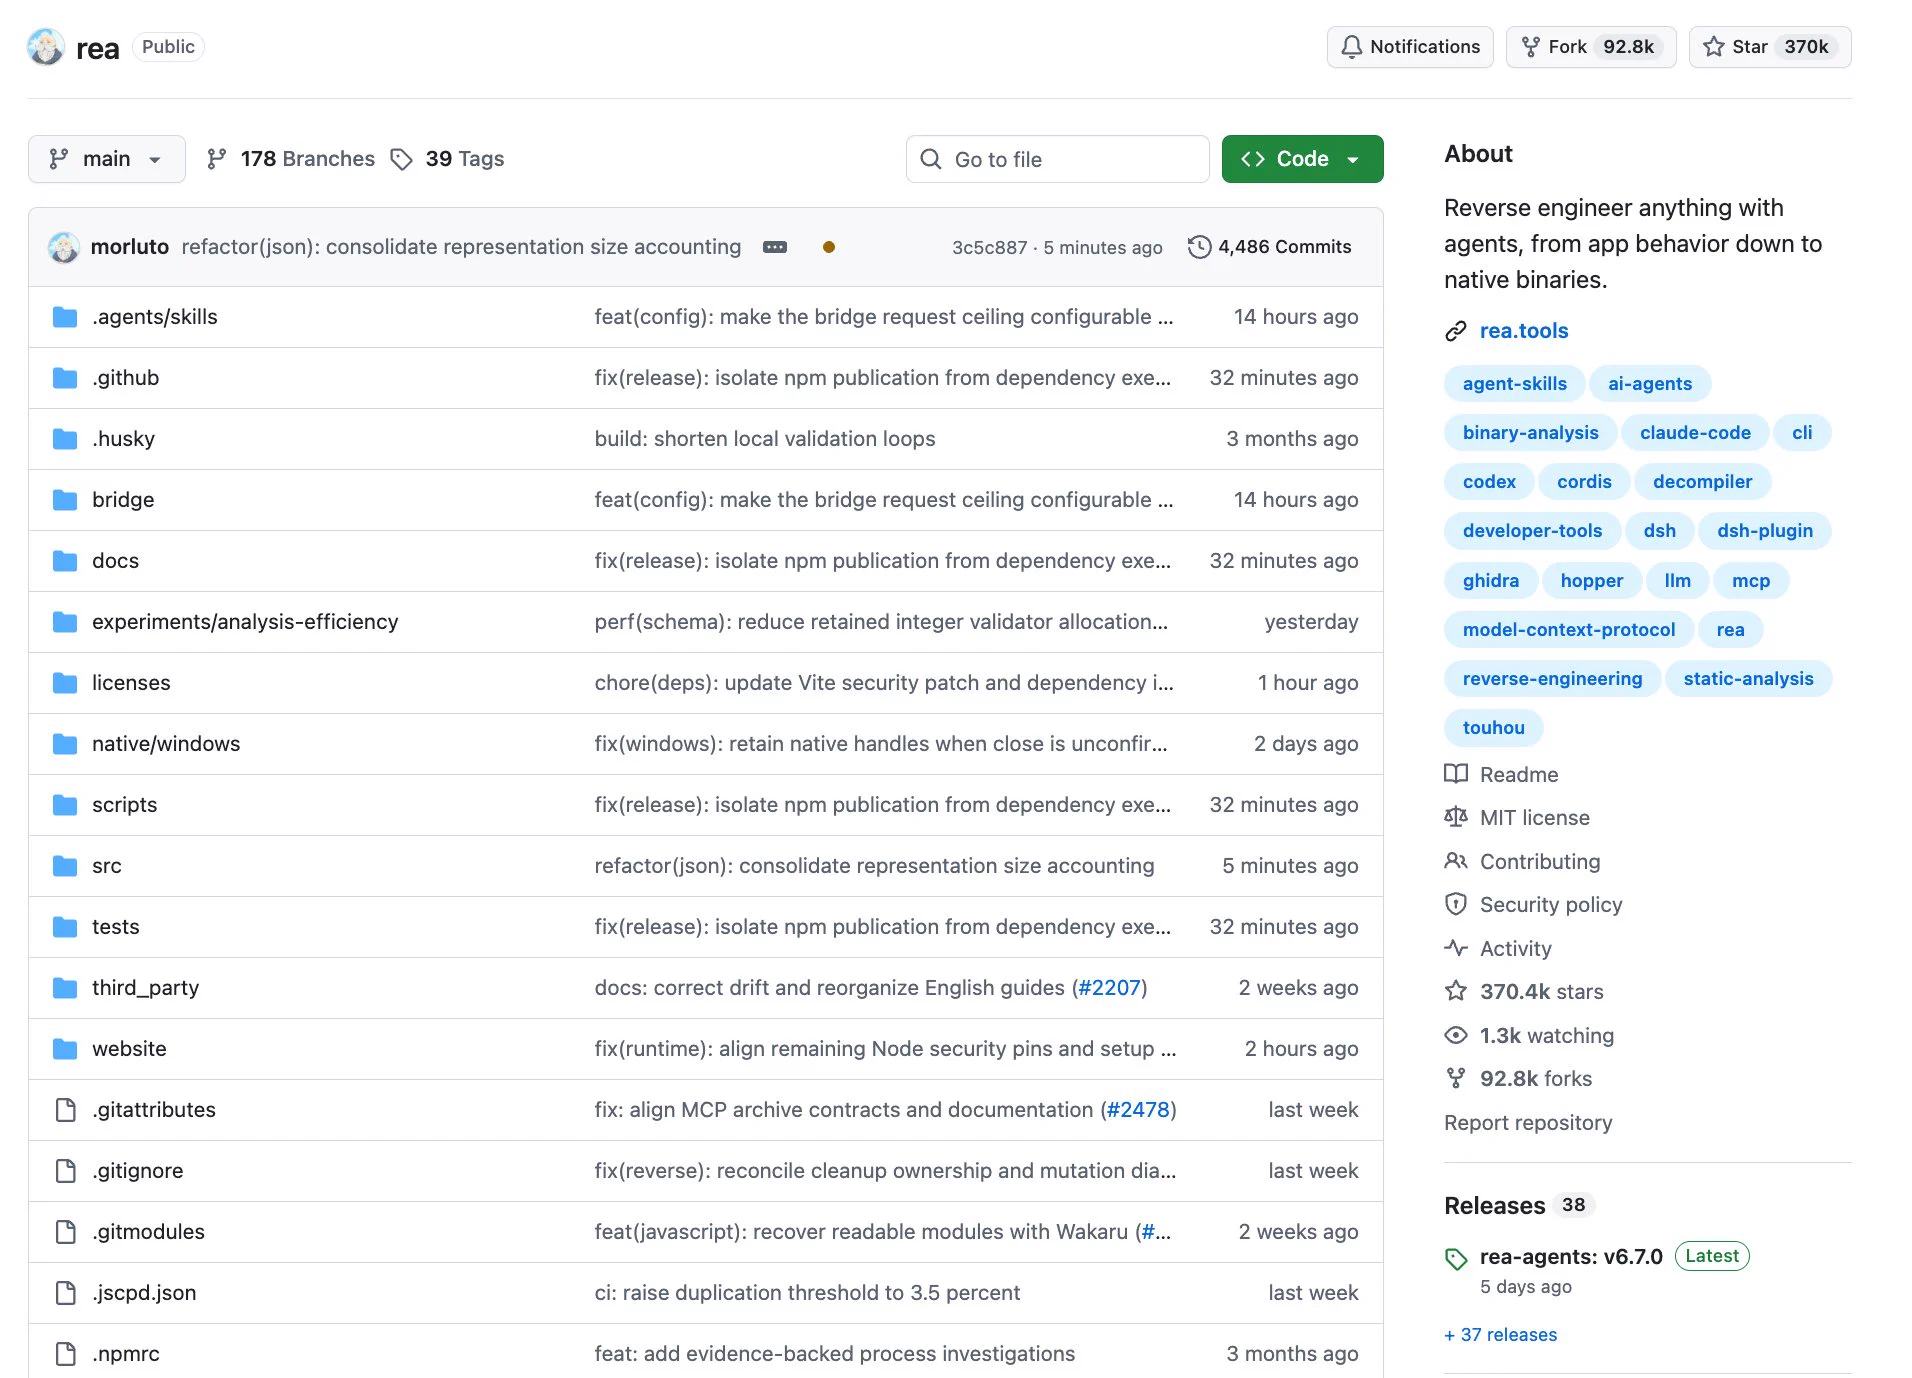Open the .jscpd.json file
Viewport: 1912px width, 1378px height.
(144, 1293)
